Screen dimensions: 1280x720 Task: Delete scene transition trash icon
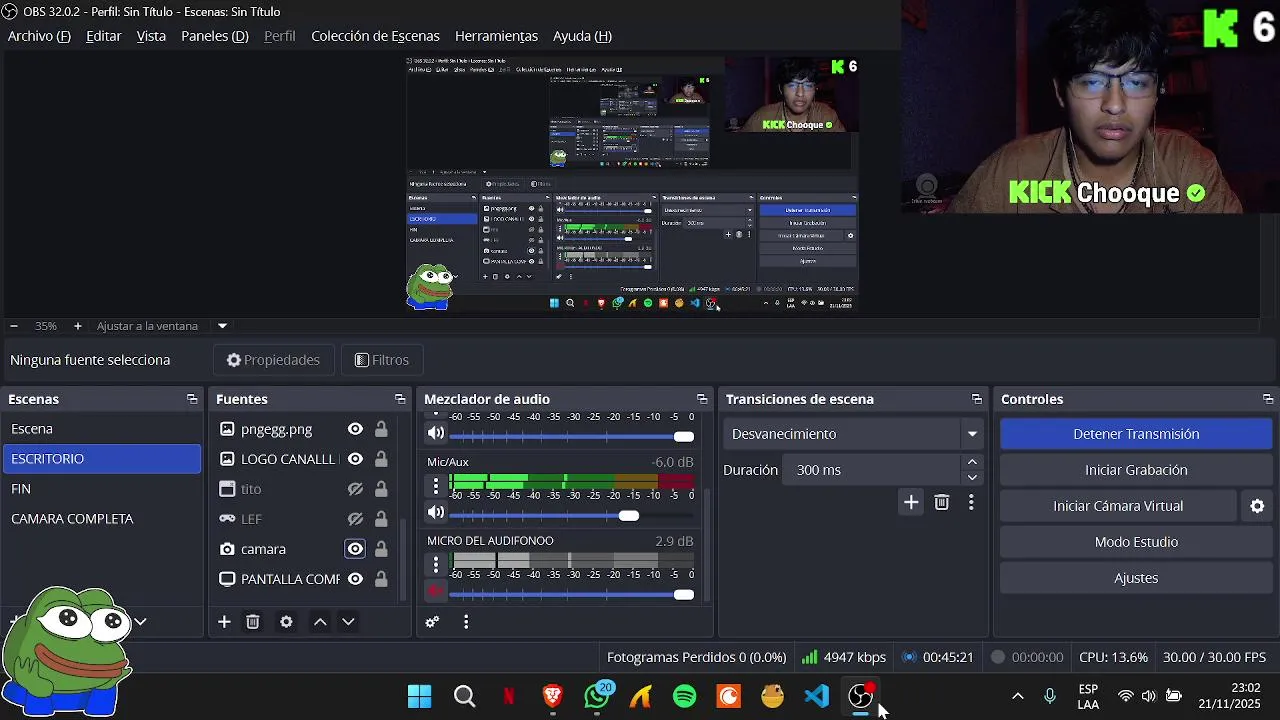pyautogui.click(x=941, y=502)
